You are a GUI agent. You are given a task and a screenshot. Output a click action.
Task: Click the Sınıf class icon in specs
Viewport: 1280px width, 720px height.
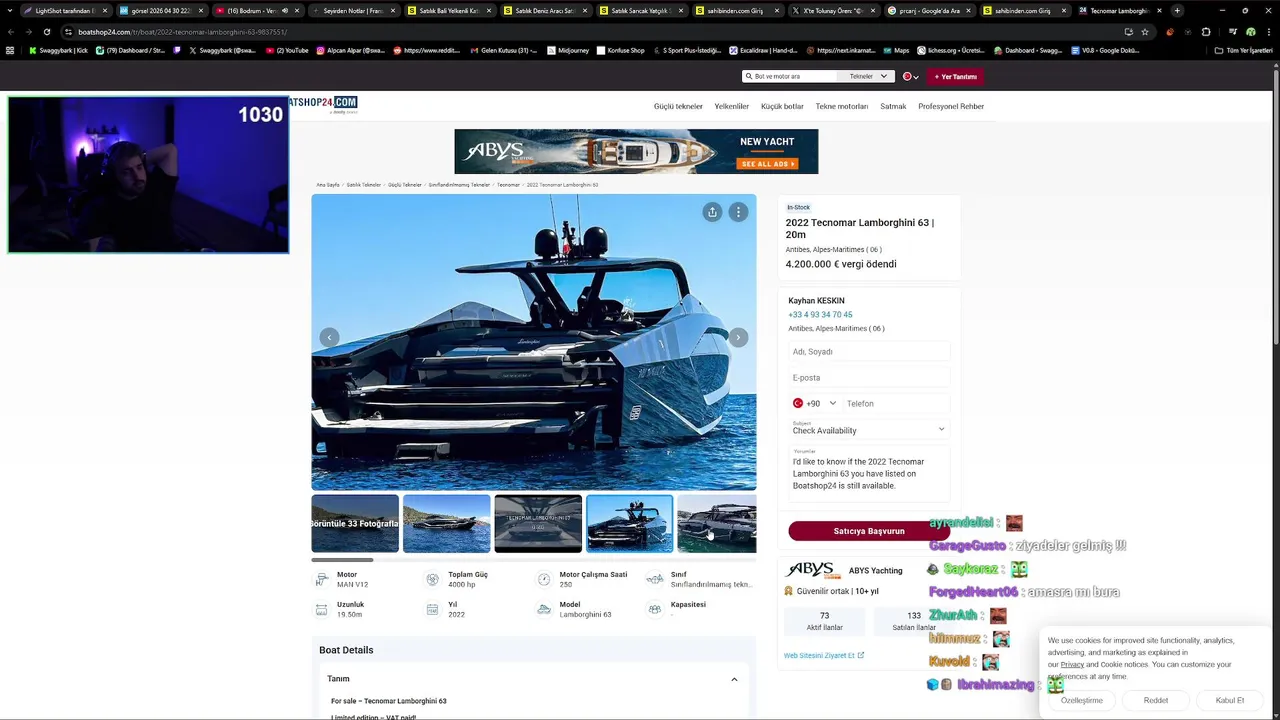coord(654,579)
